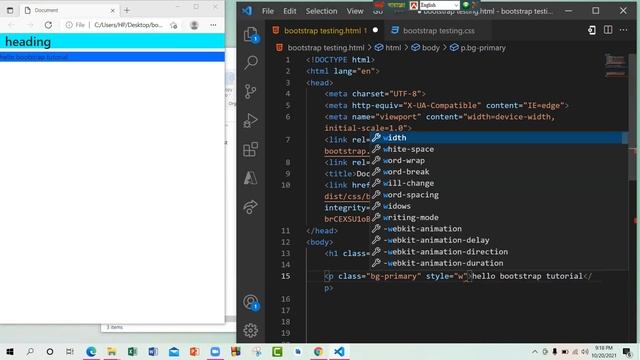This screenshot has width=640, height=360.
Task: Choose word-wrap suggestion
Action: pyautogui.click(x=499, y=160)
